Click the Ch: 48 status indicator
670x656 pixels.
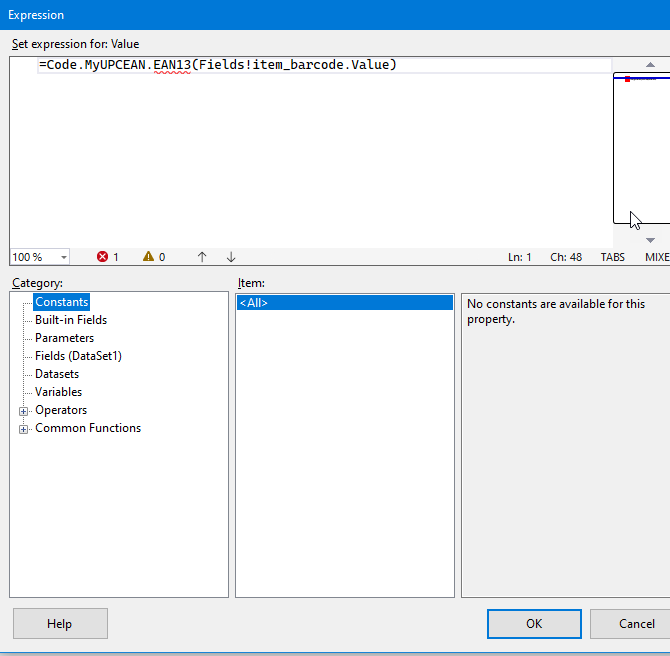point(566,257)
